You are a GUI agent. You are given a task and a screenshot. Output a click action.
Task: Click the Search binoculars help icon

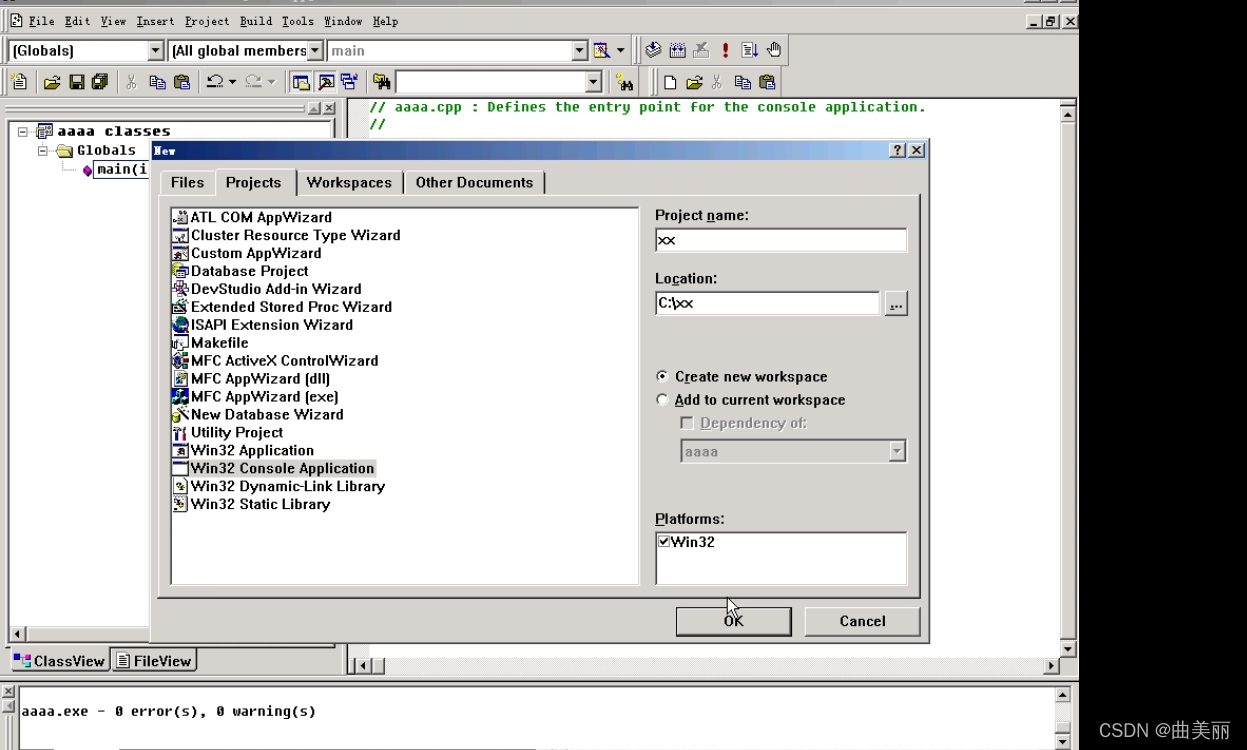point(624,82)
